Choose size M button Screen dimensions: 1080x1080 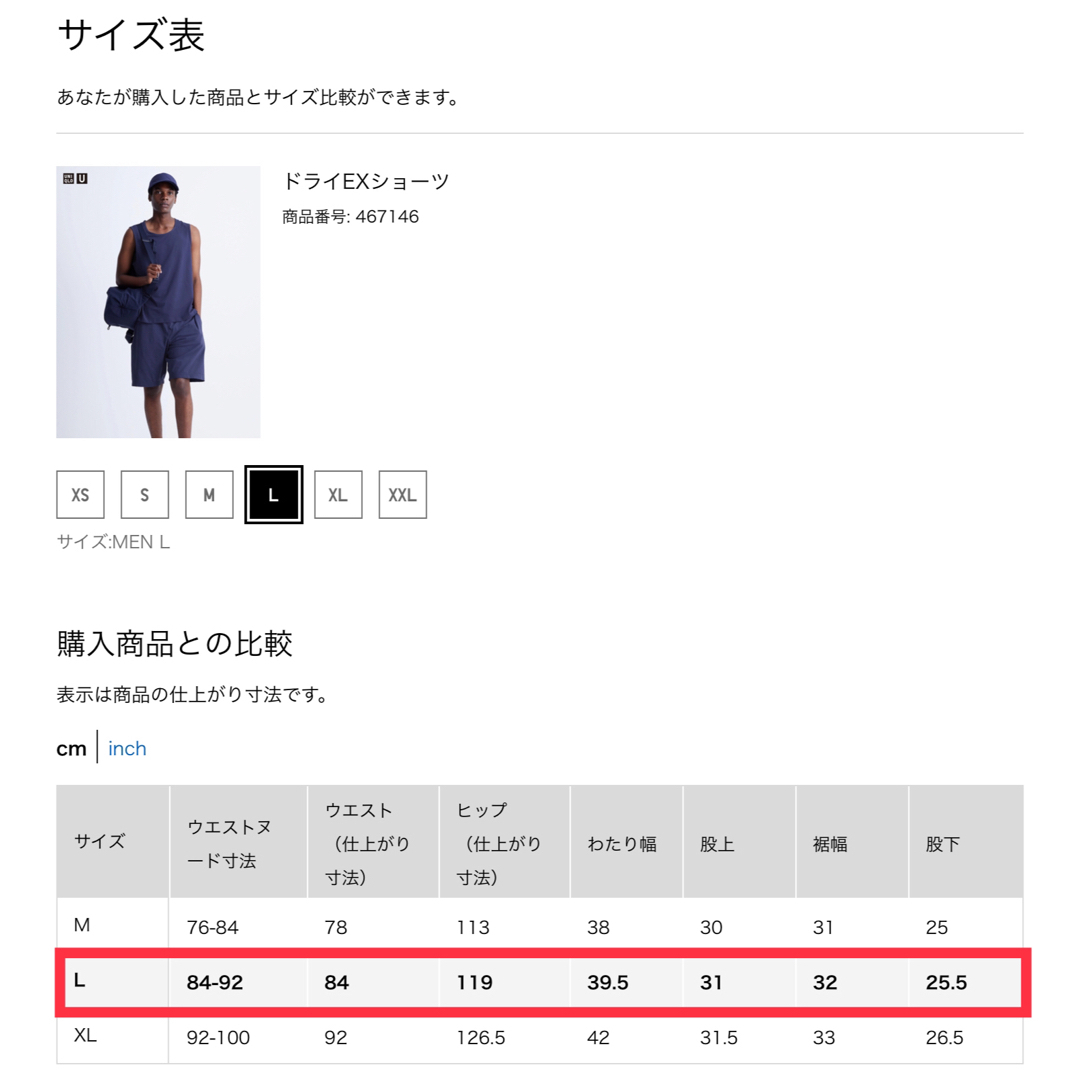click(209, 495)
